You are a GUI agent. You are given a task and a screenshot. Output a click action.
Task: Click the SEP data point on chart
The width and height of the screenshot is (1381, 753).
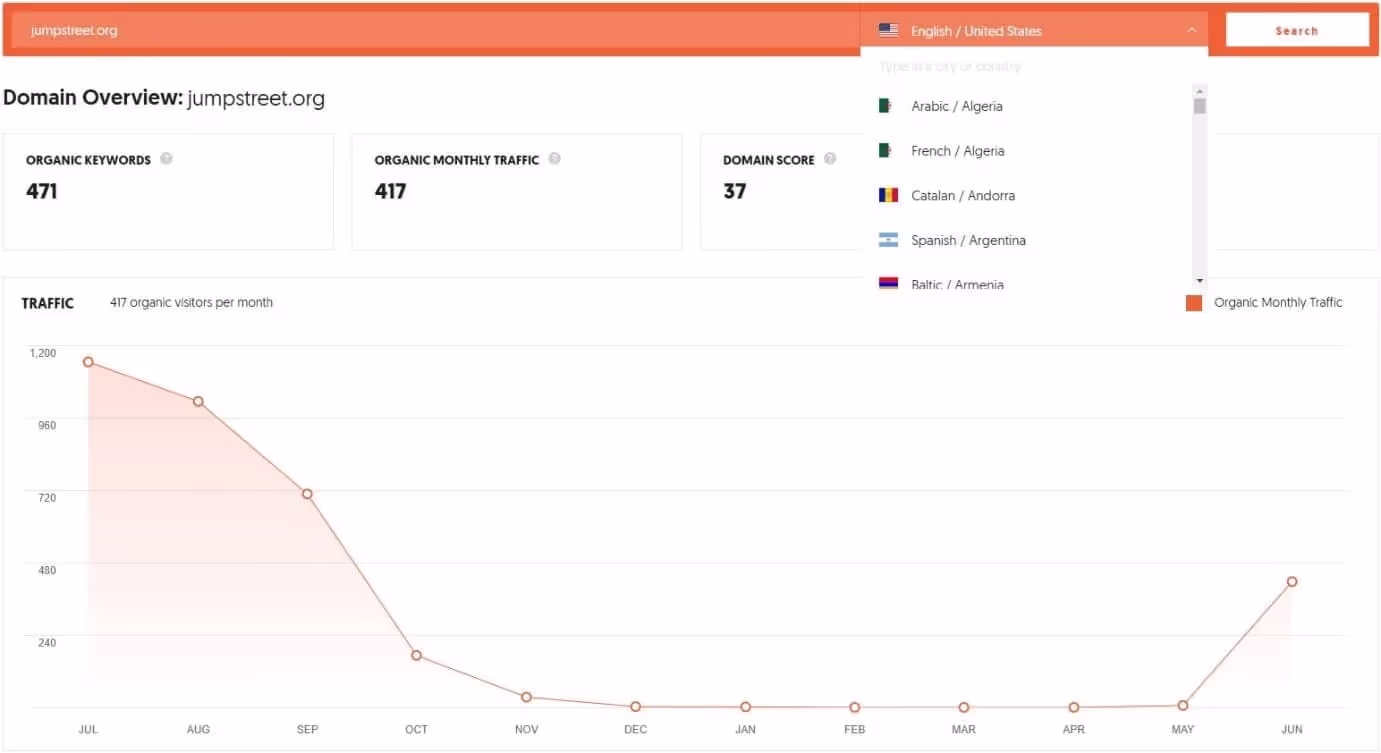coord(307,494)
